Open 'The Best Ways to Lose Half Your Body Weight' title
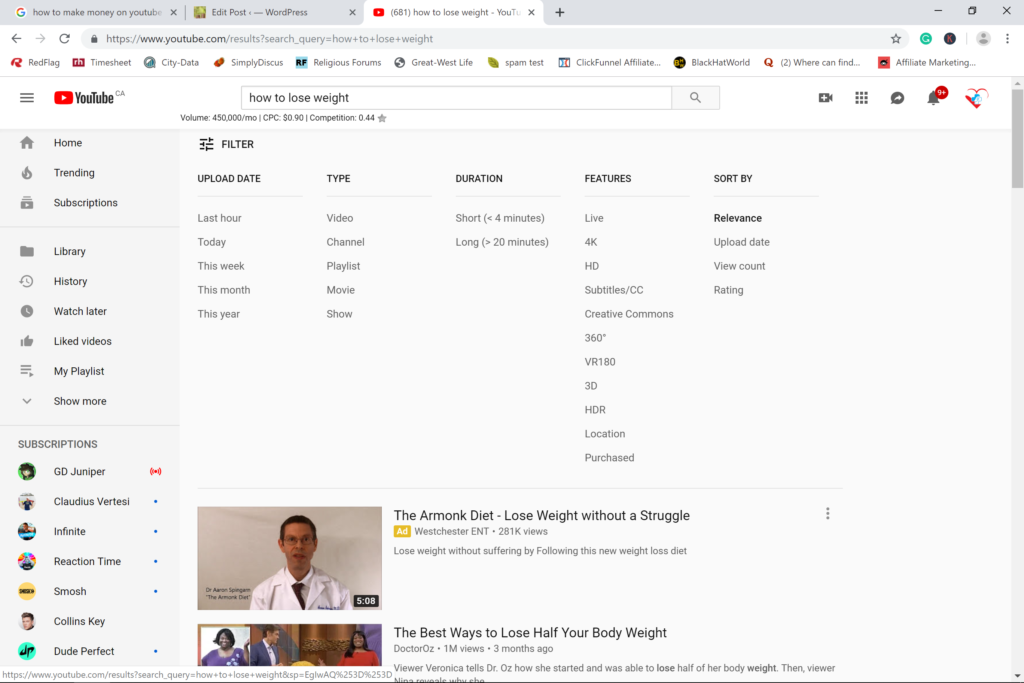 (x=530, y=633)
